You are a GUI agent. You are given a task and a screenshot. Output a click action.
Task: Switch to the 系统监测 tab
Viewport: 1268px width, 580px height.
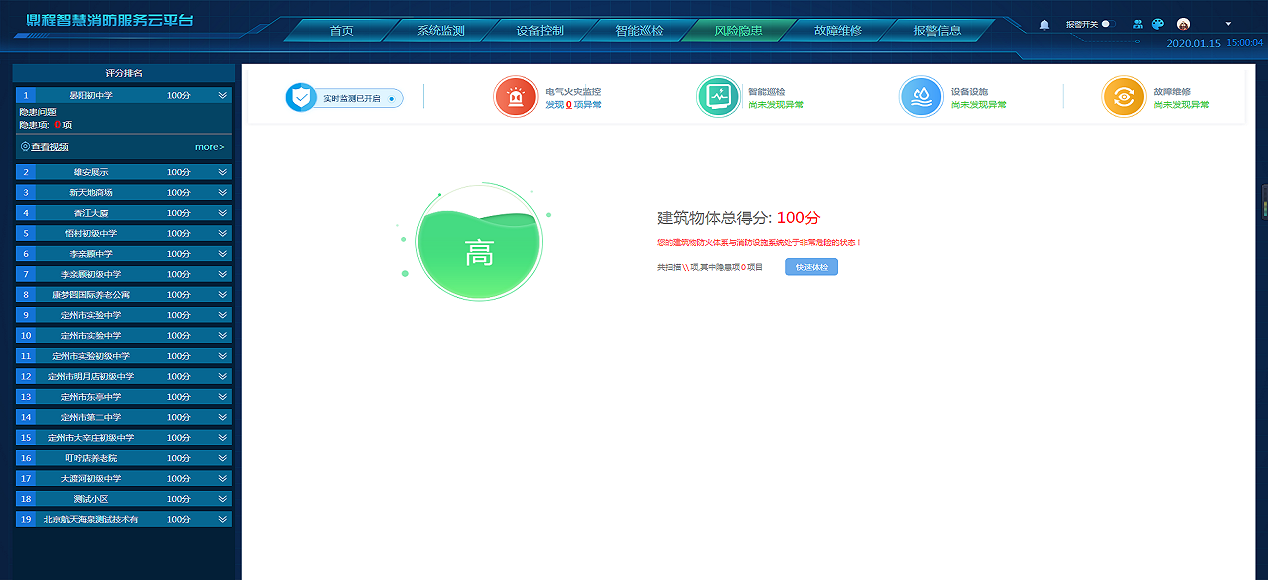click(441, 30)
